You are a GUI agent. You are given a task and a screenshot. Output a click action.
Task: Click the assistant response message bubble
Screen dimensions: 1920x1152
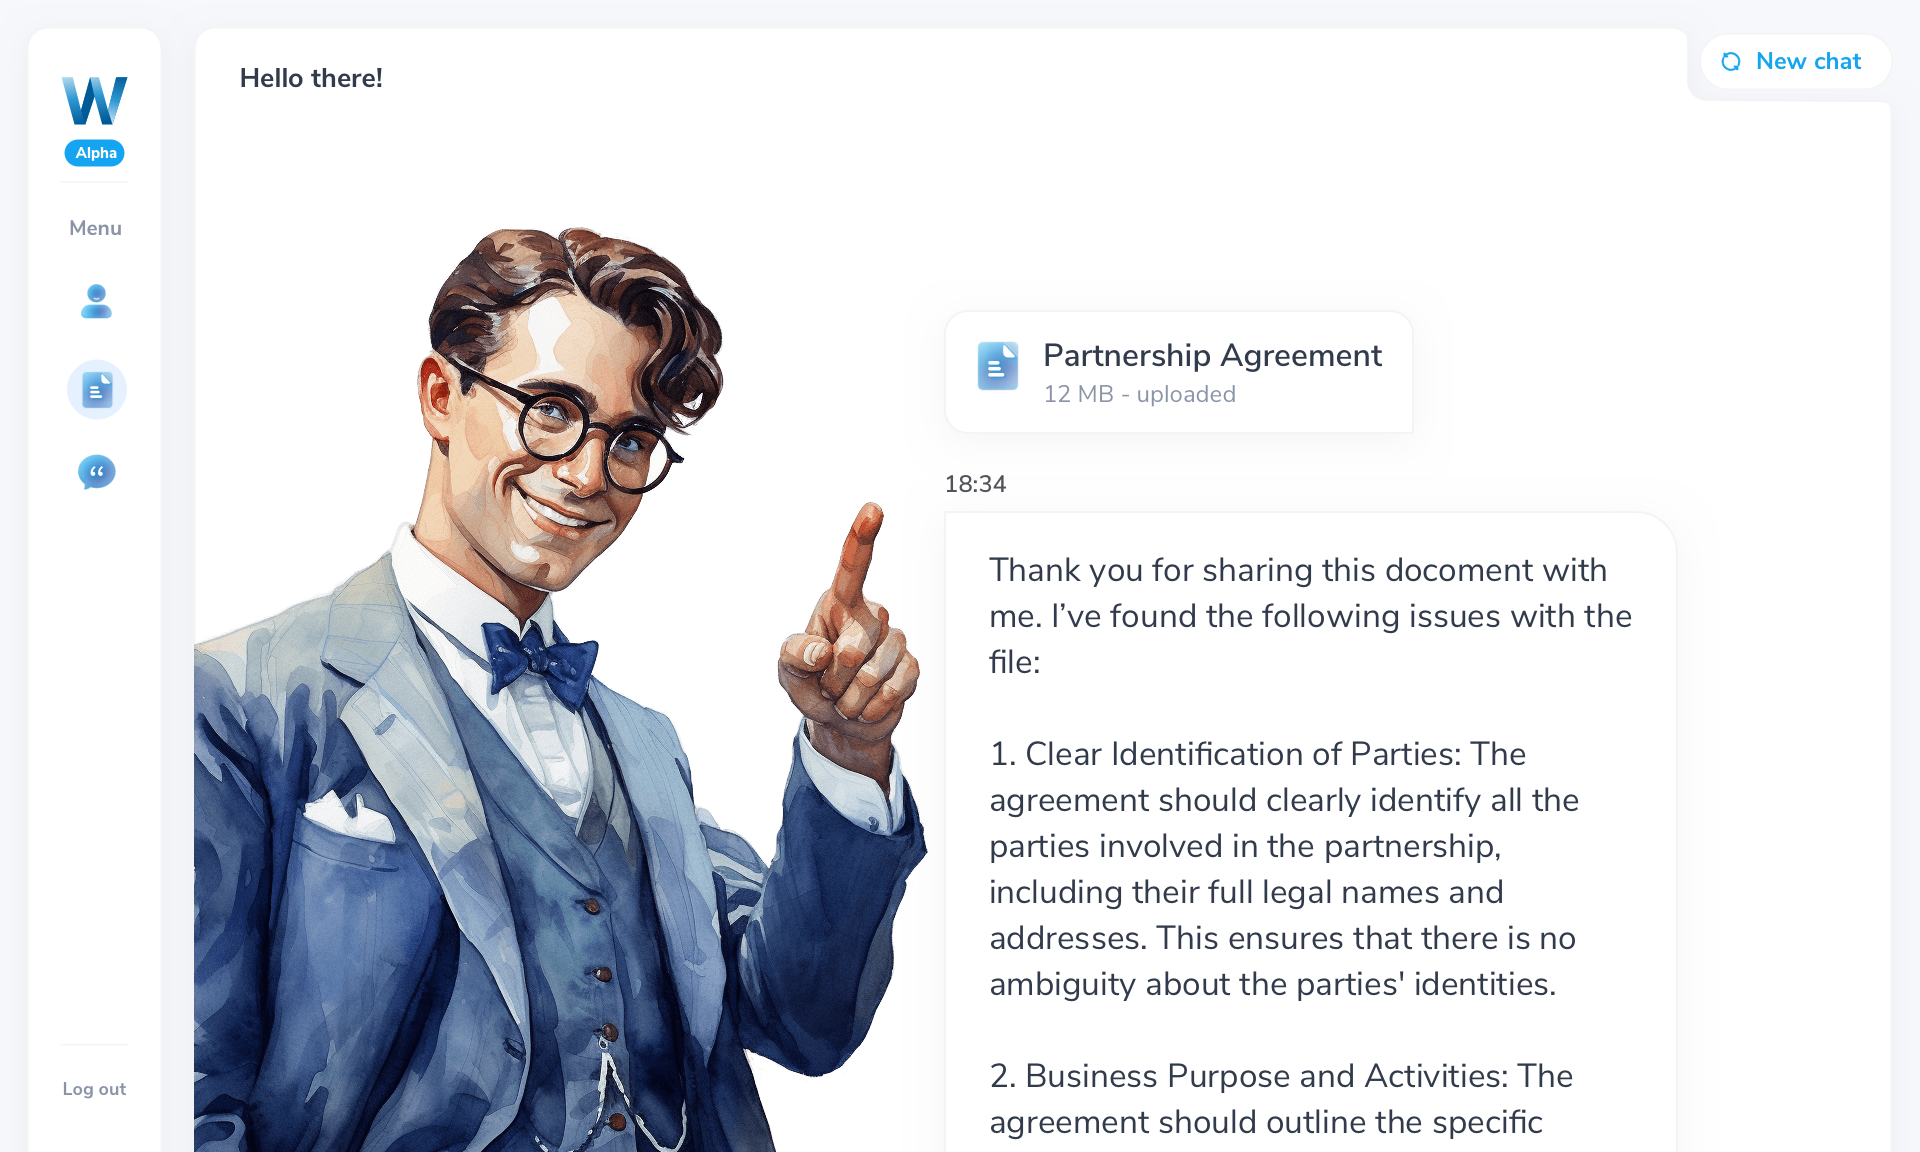(1310, 832)
